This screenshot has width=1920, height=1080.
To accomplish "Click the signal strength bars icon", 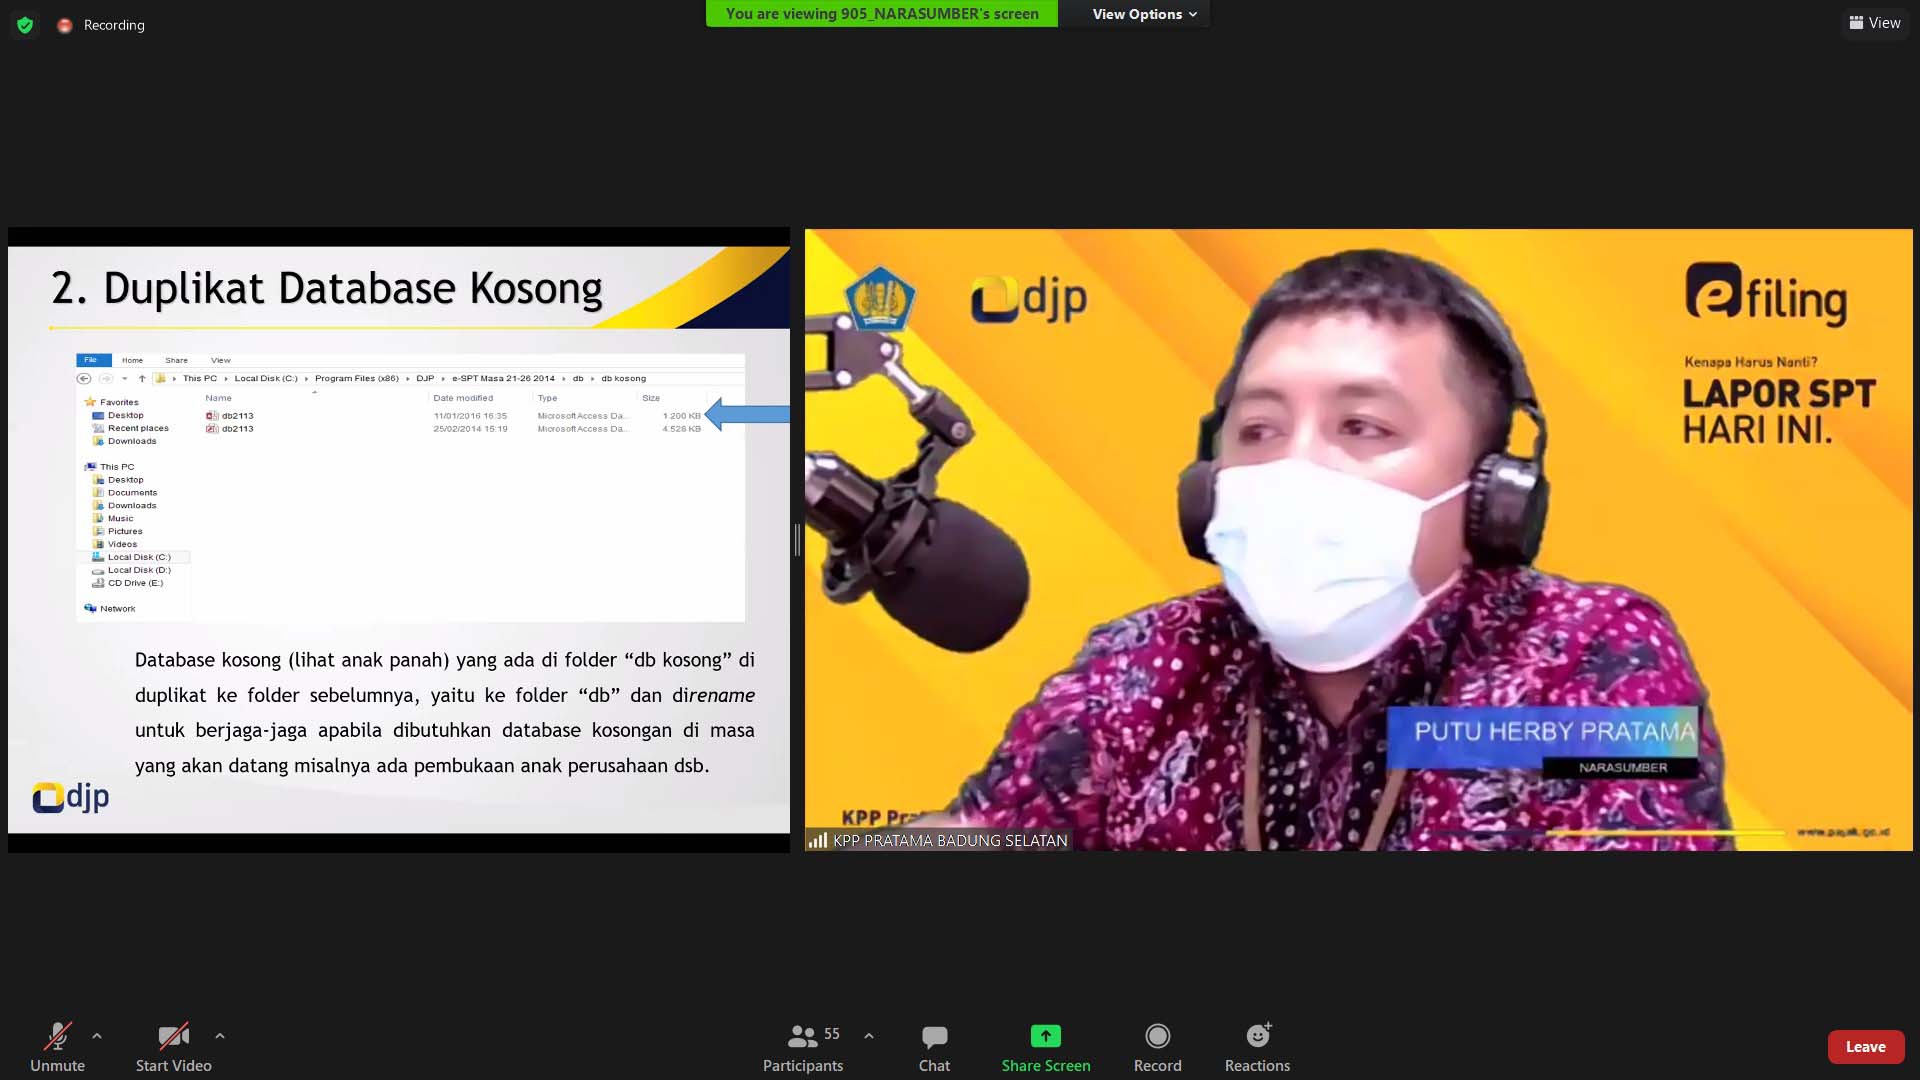I will (818, 840).
